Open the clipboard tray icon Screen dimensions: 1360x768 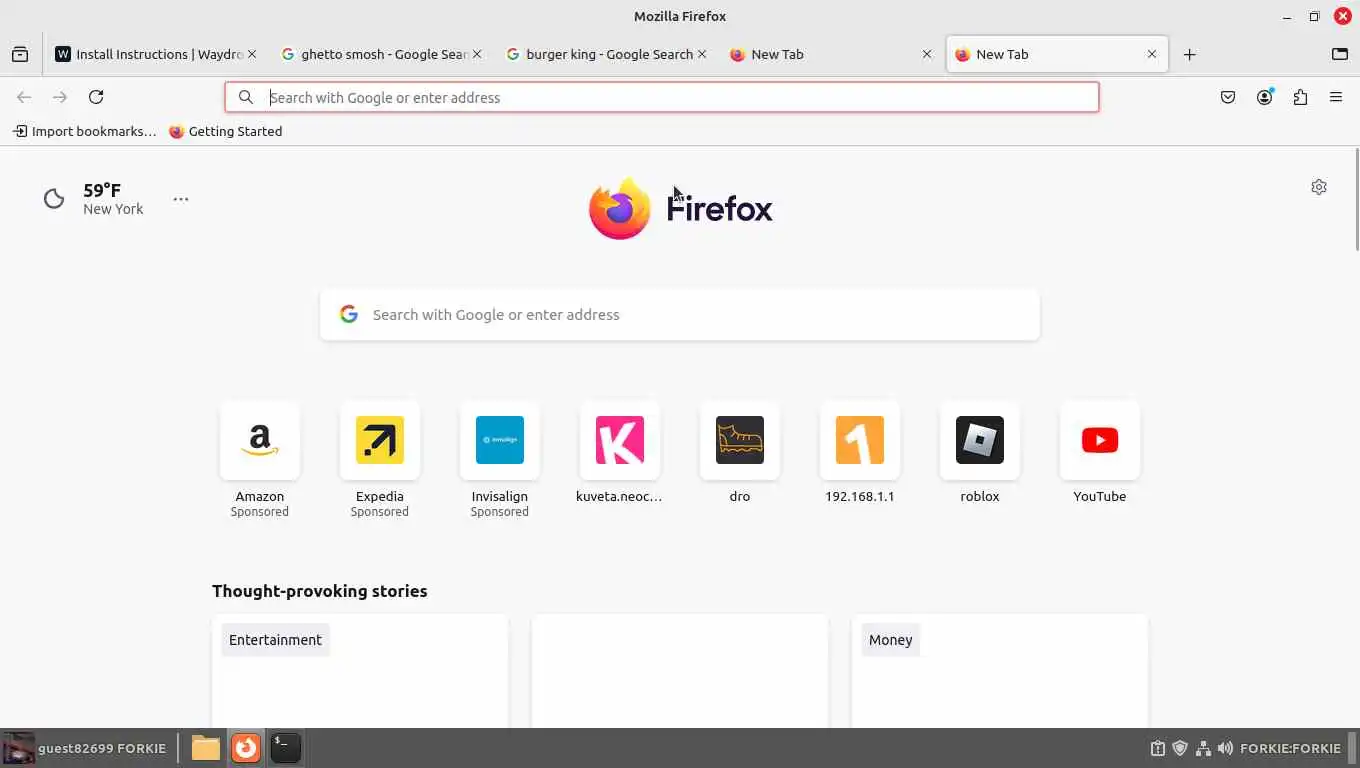(x=1157, y=748)
